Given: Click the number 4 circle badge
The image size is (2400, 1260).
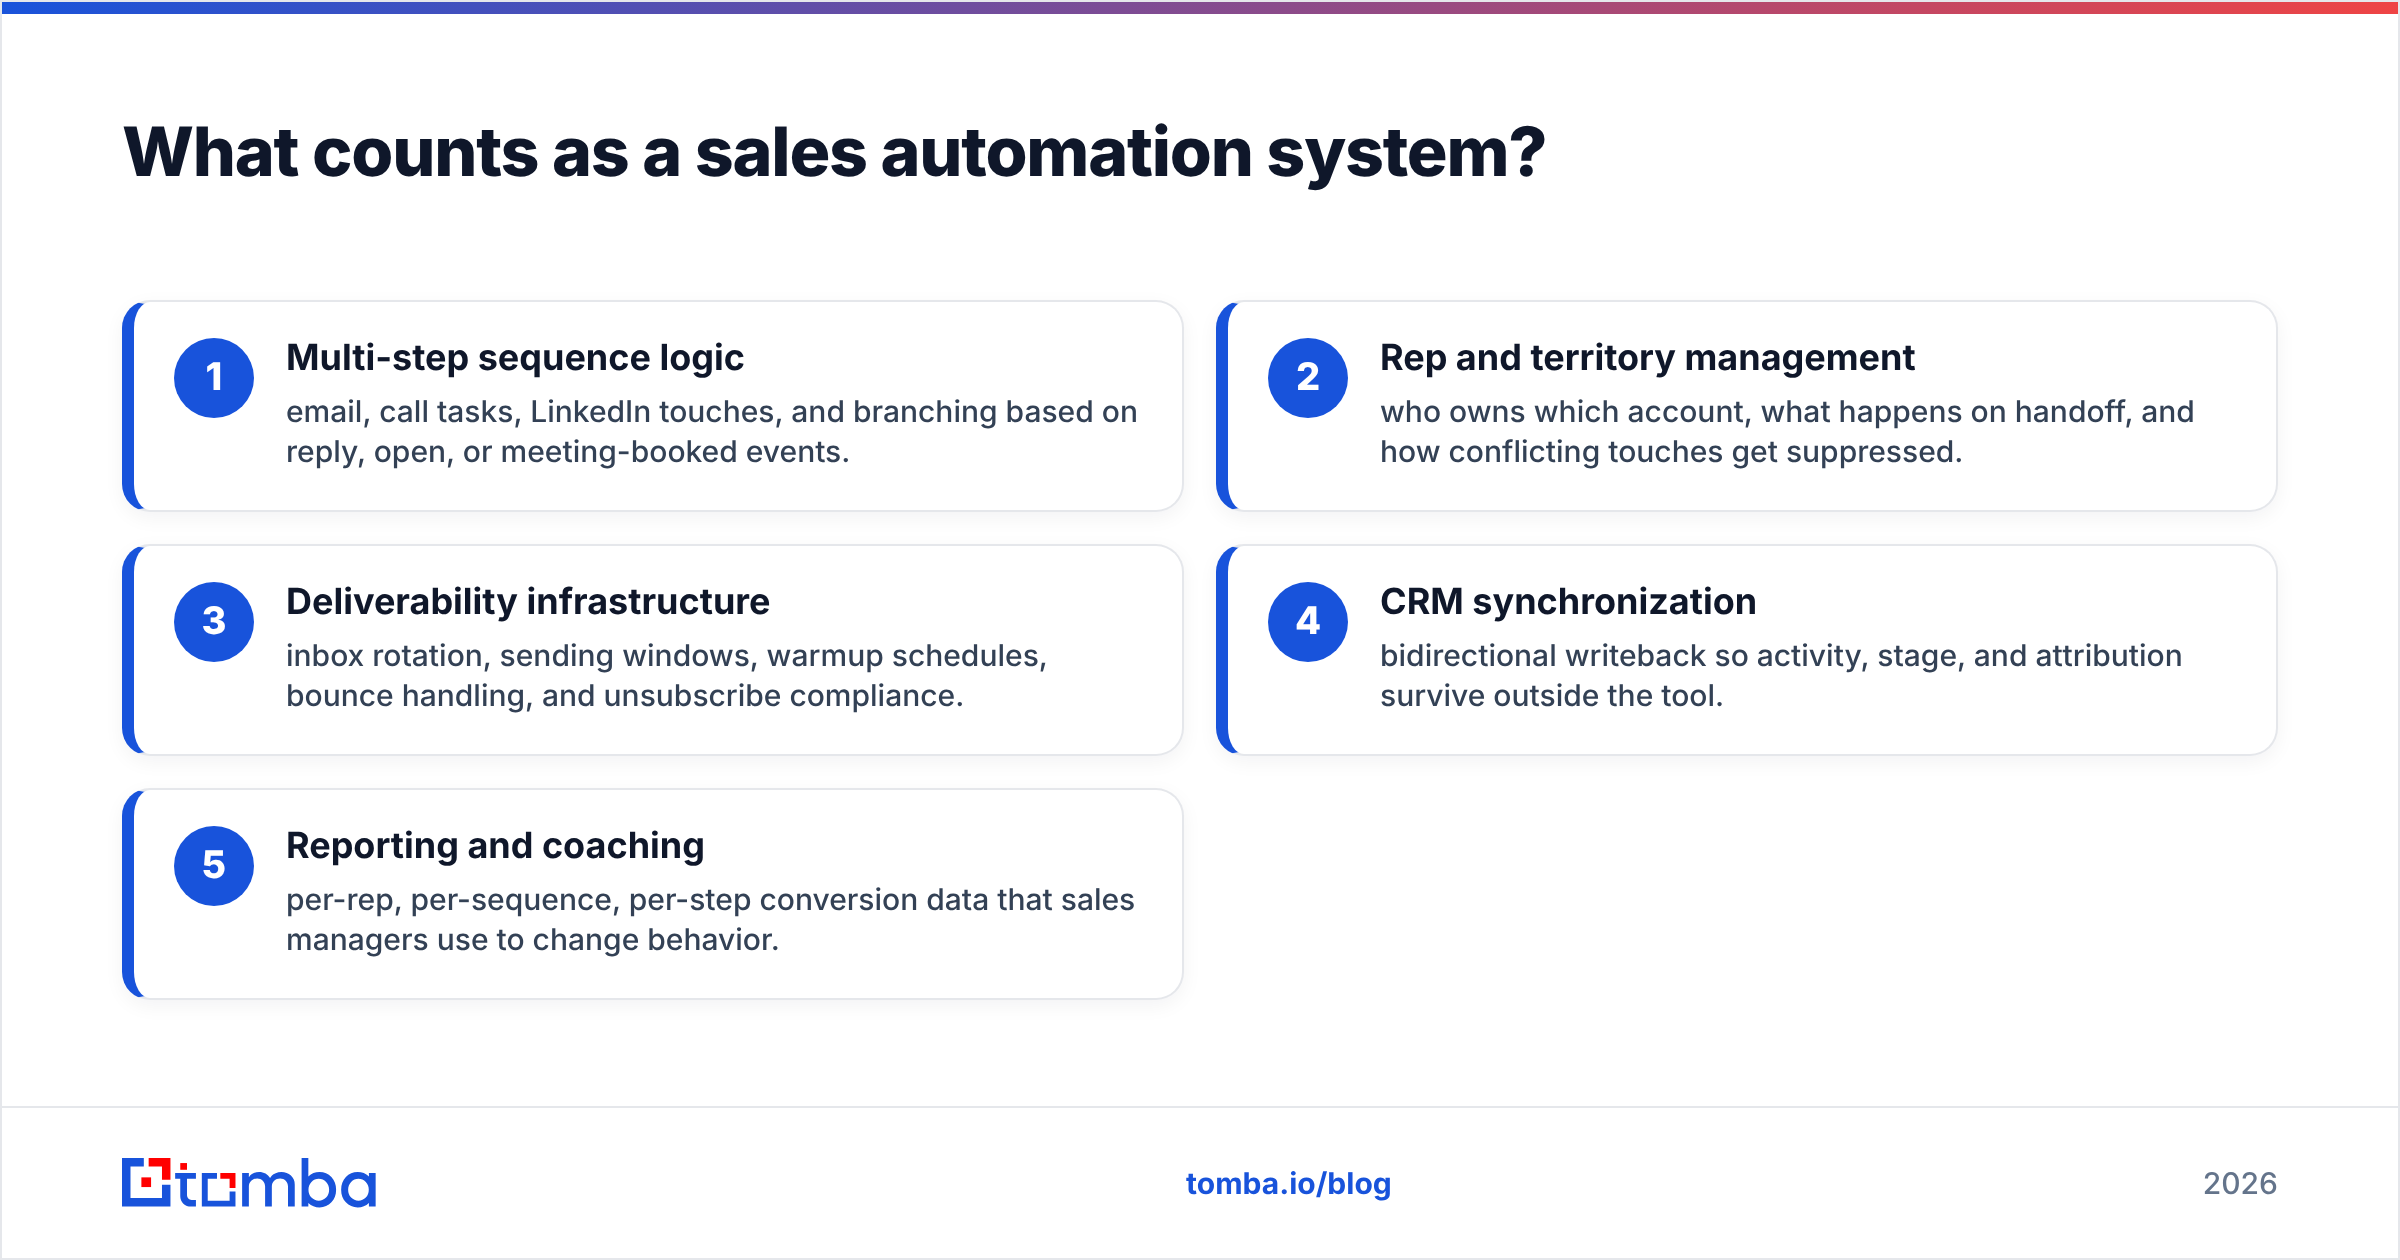Looking at the screenshot, I should [1308, 622].
